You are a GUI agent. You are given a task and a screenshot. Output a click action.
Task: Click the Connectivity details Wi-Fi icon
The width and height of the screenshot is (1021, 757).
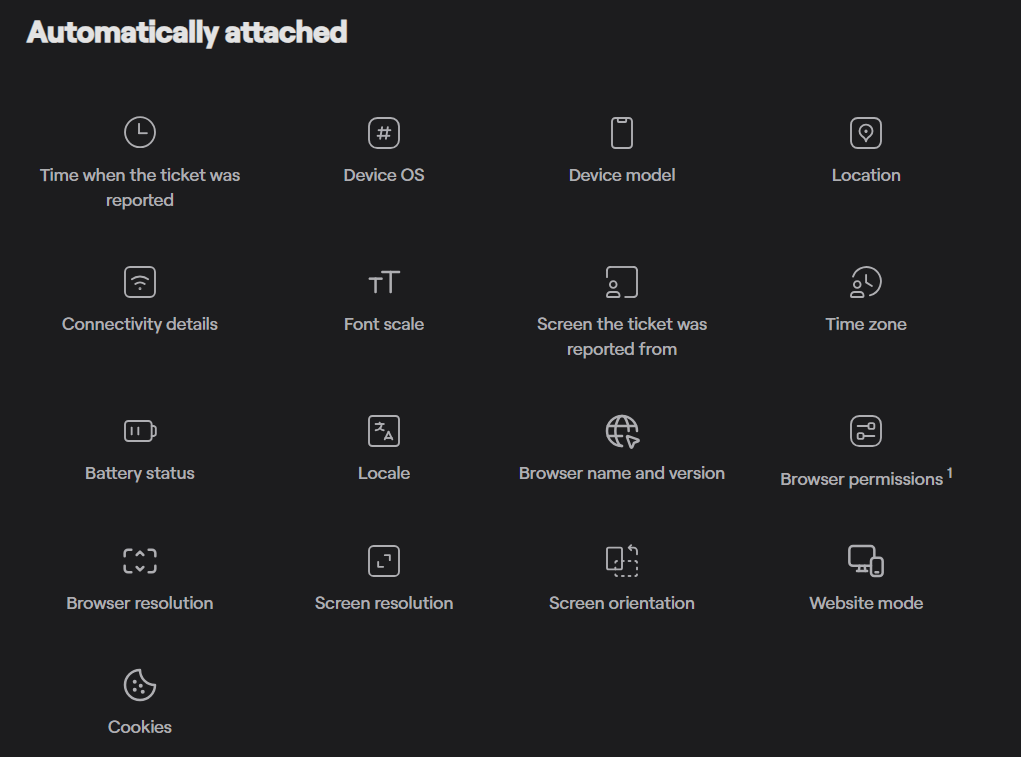(139, 282)
